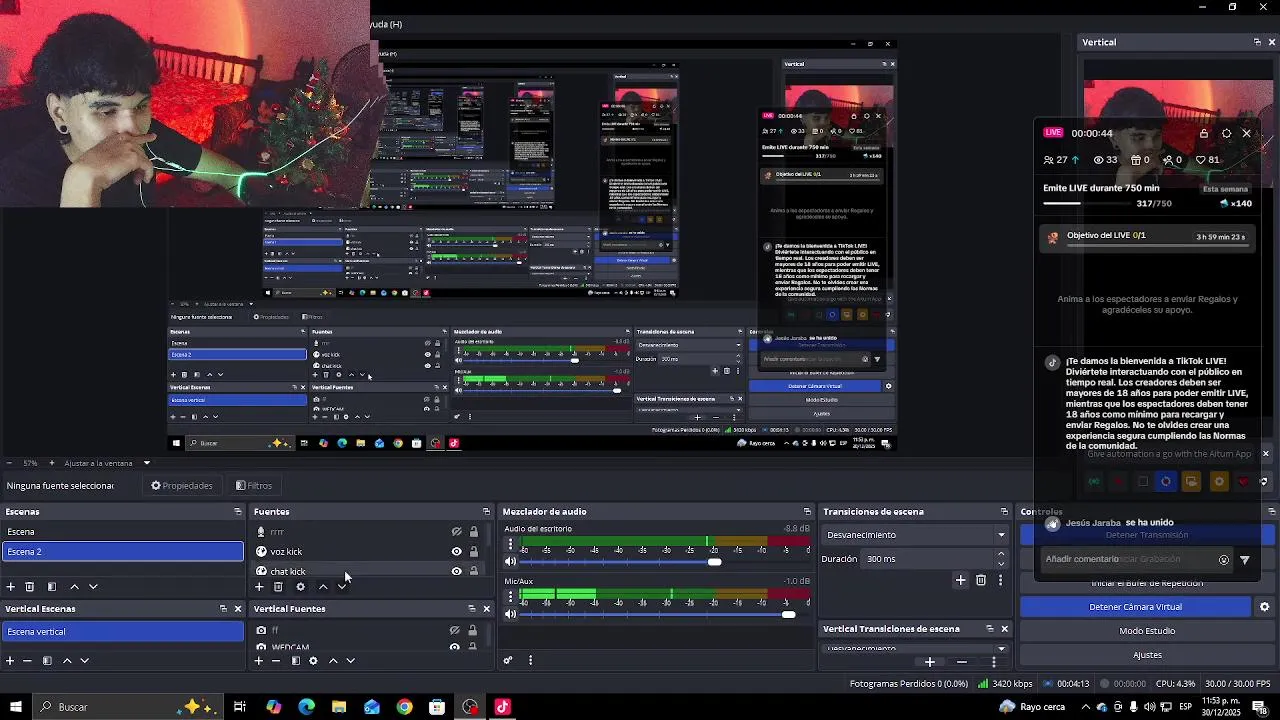1280x720 pixels.
Task: Open gear settings in Vertical Fuentes toolbar
Action: tap(313, 661)
